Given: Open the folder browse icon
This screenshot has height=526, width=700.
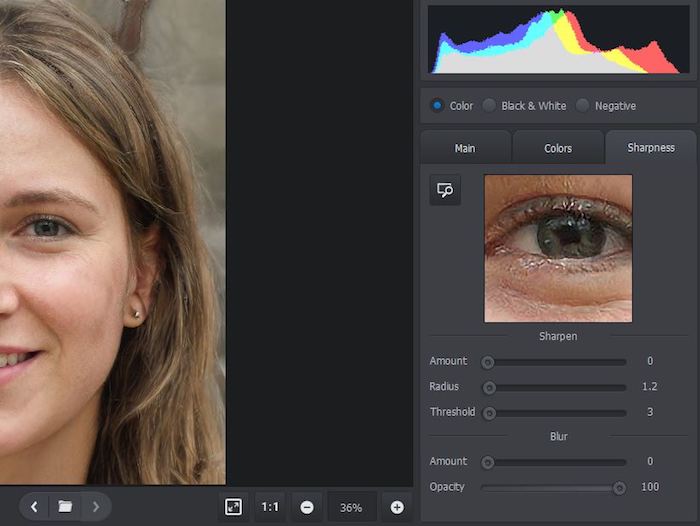Looking at the screenshot, I should (65, 507).
